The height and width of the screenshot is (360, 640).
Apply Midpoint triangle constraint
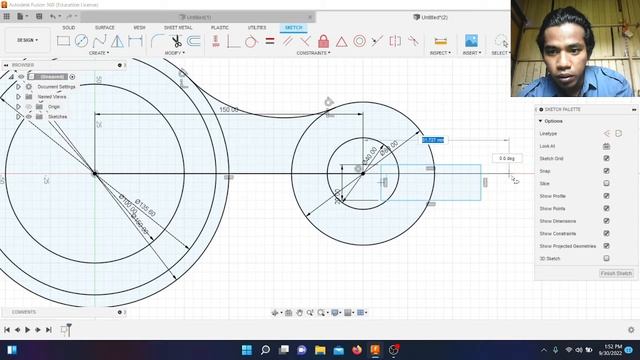pyautogui.click(x=342, y=41)
